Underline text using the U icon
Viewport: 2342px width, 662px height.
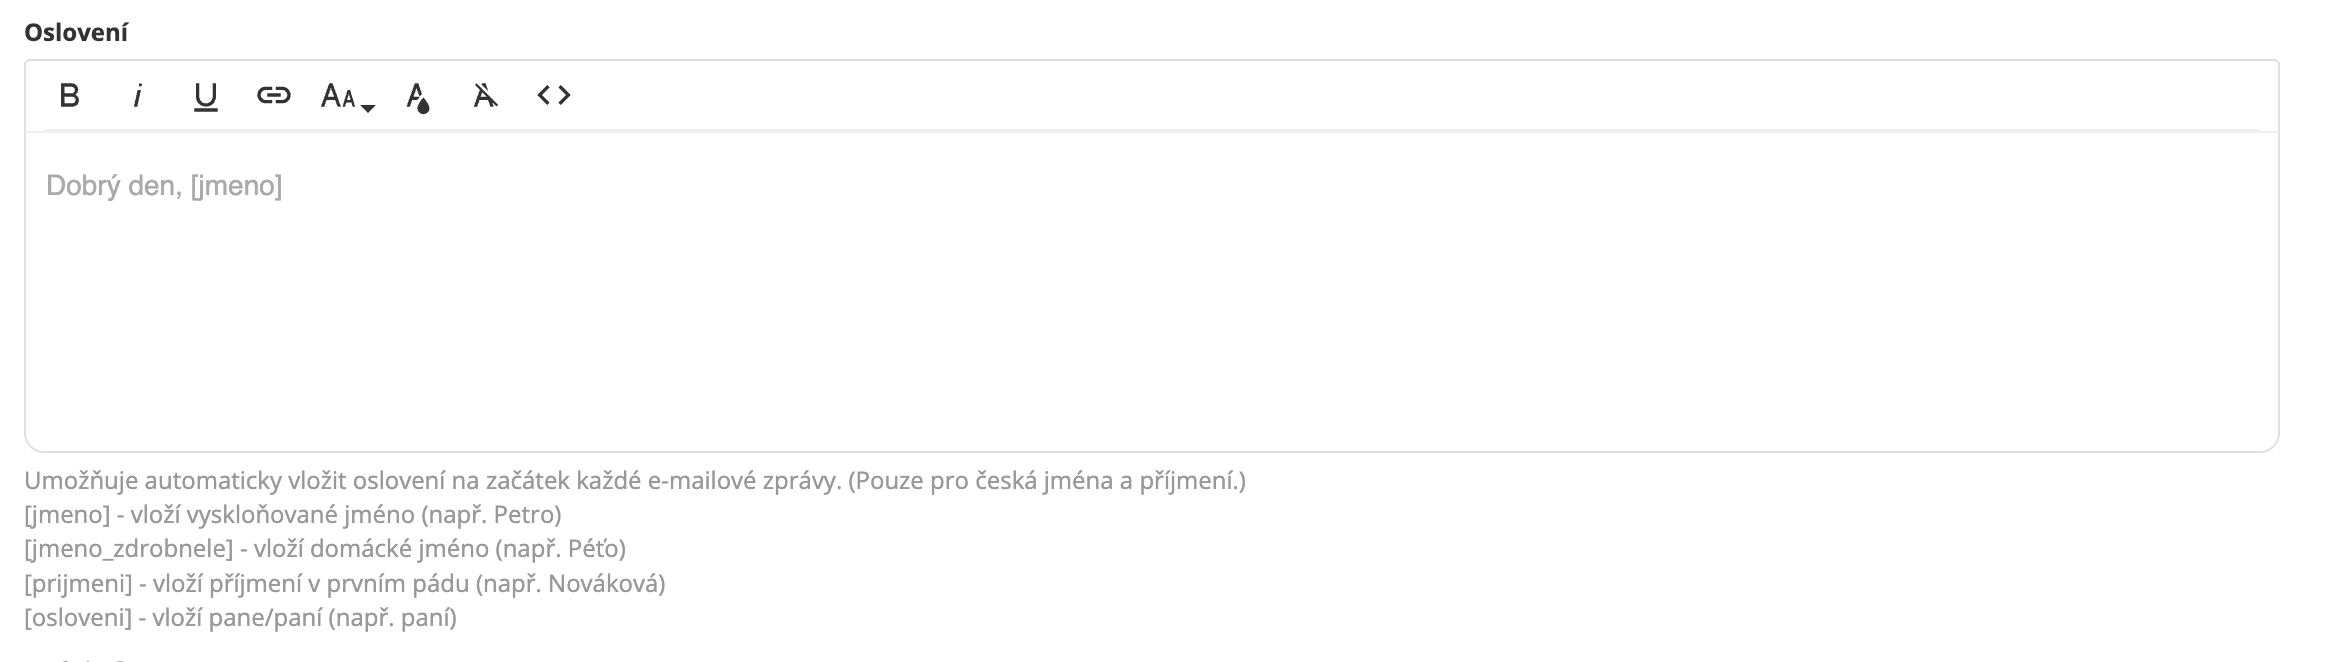pyautogui.click(x=205, y=96)
